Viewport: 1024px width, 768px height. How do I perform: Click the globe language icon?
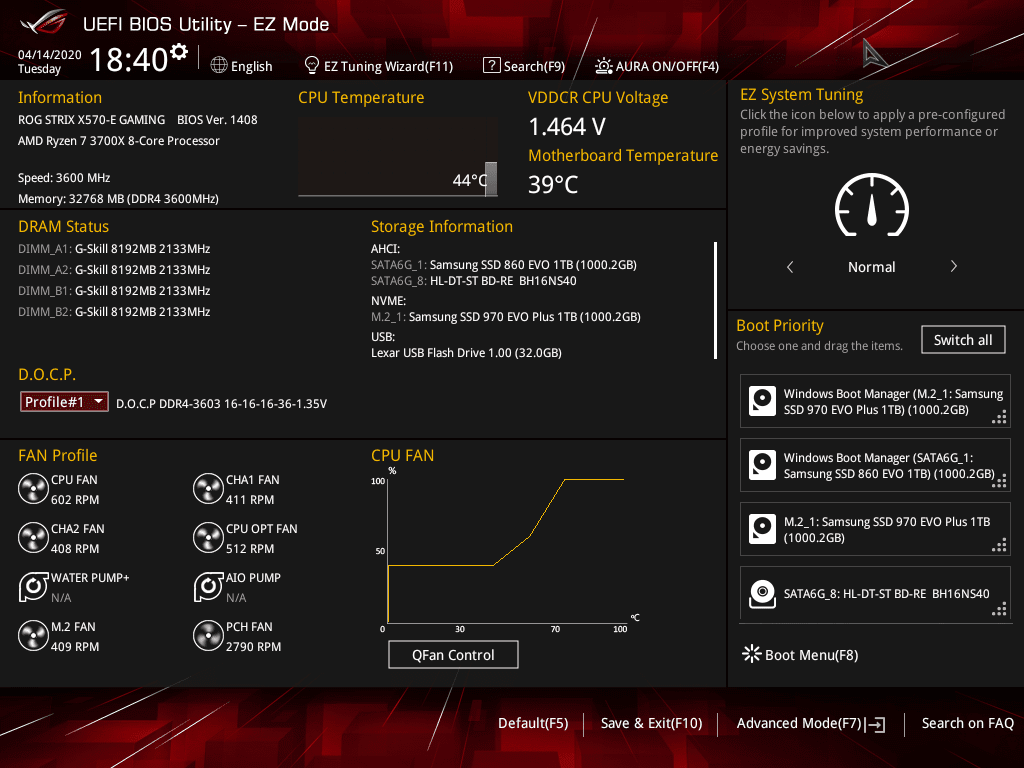coord(219,65)
